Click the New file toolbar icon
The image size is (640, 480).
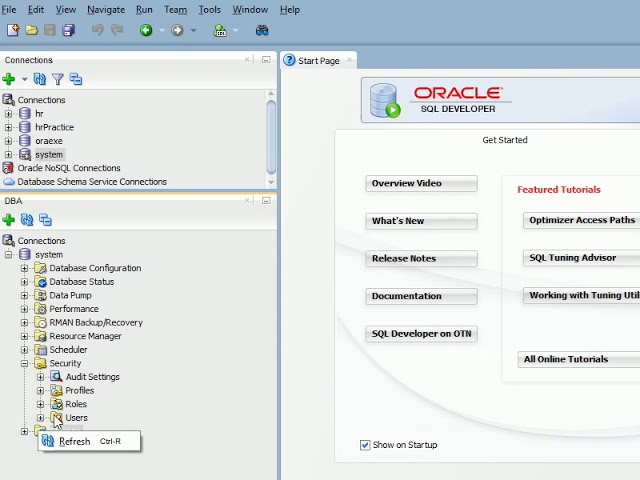click(x=13, y=30)
